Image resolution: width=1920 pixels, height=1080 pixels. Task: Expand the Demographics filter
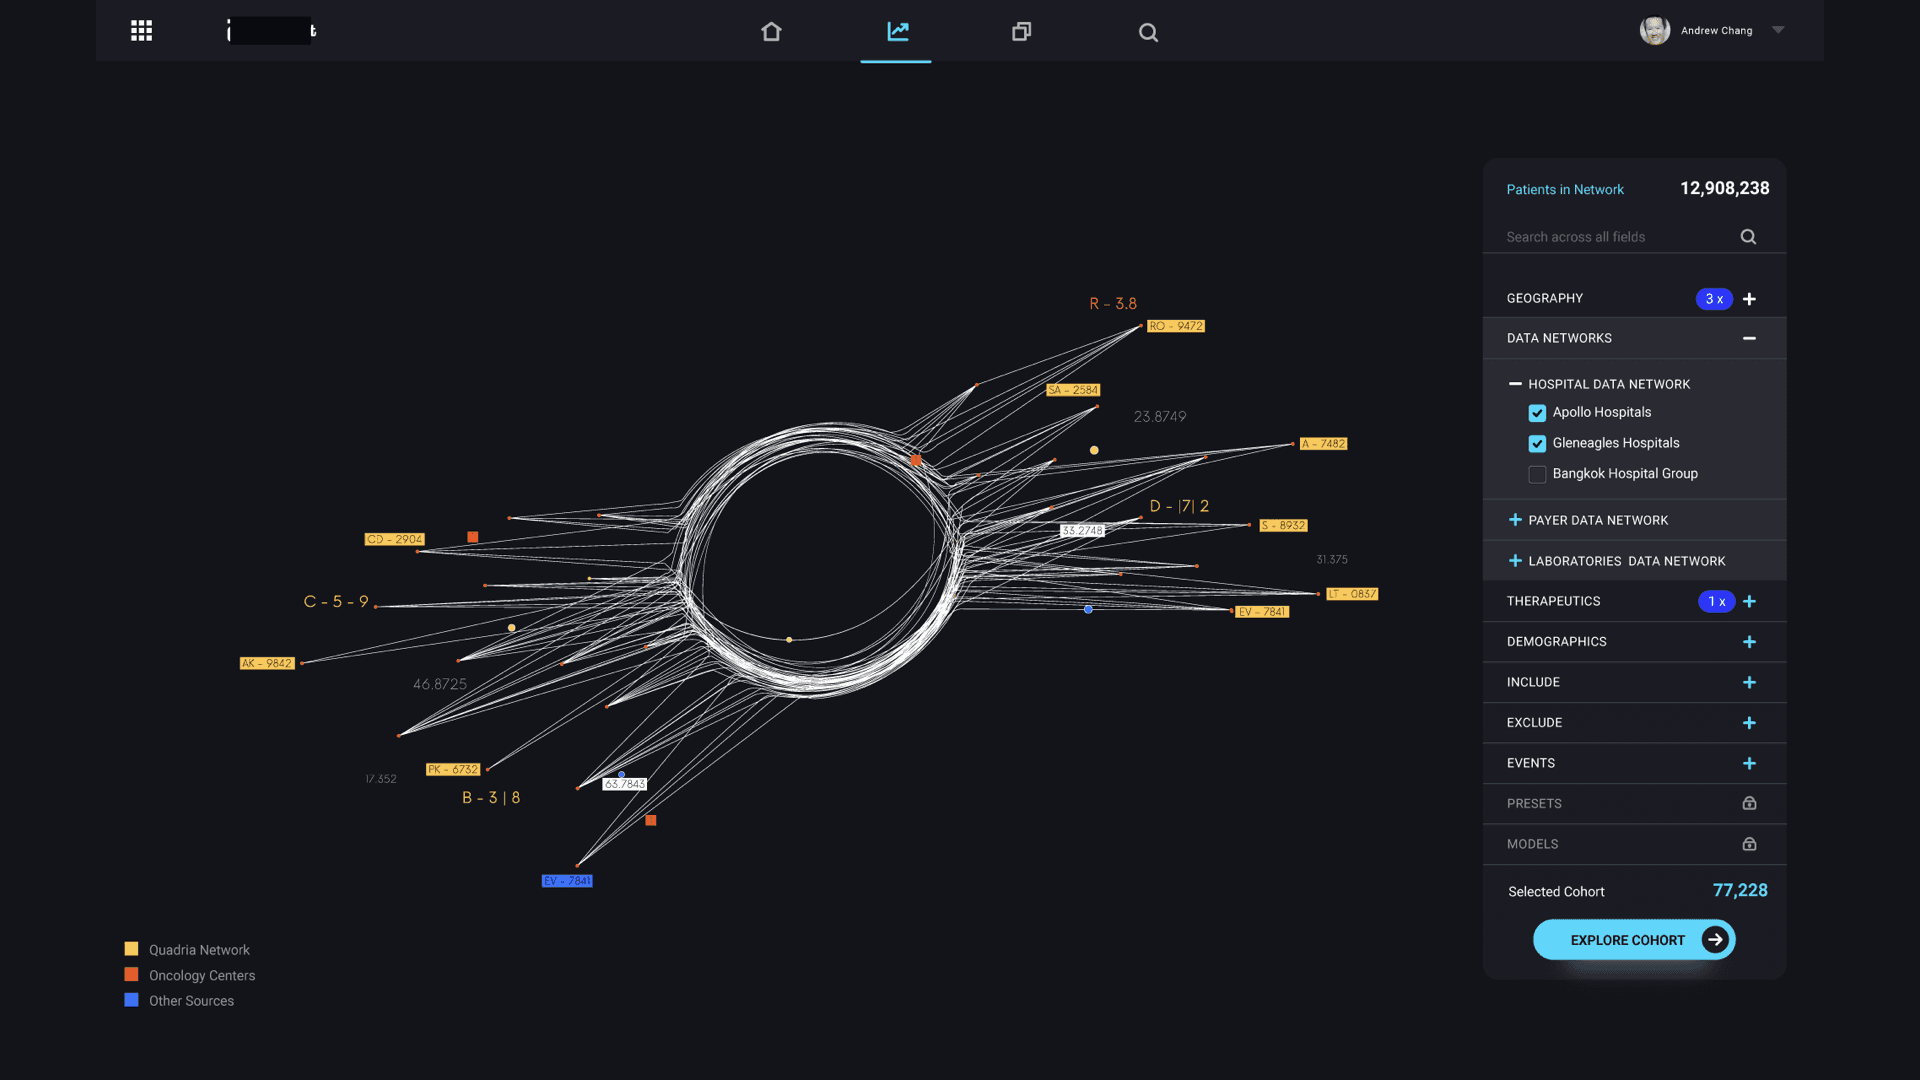click(x=1749, y=642)
